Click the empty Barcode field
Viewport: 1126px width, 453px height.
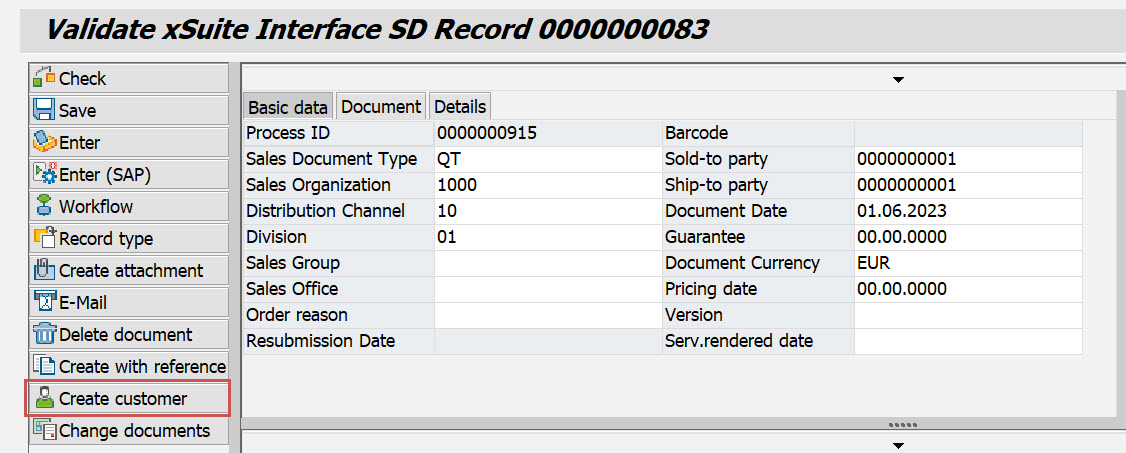(x=968, y=134)
